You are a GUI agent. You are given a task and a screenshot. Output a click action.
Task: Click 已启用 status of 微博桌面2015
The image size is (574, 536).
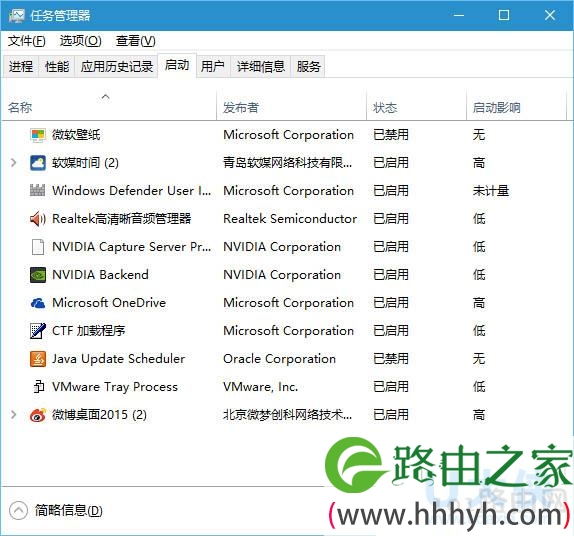[x=391, y=415]
